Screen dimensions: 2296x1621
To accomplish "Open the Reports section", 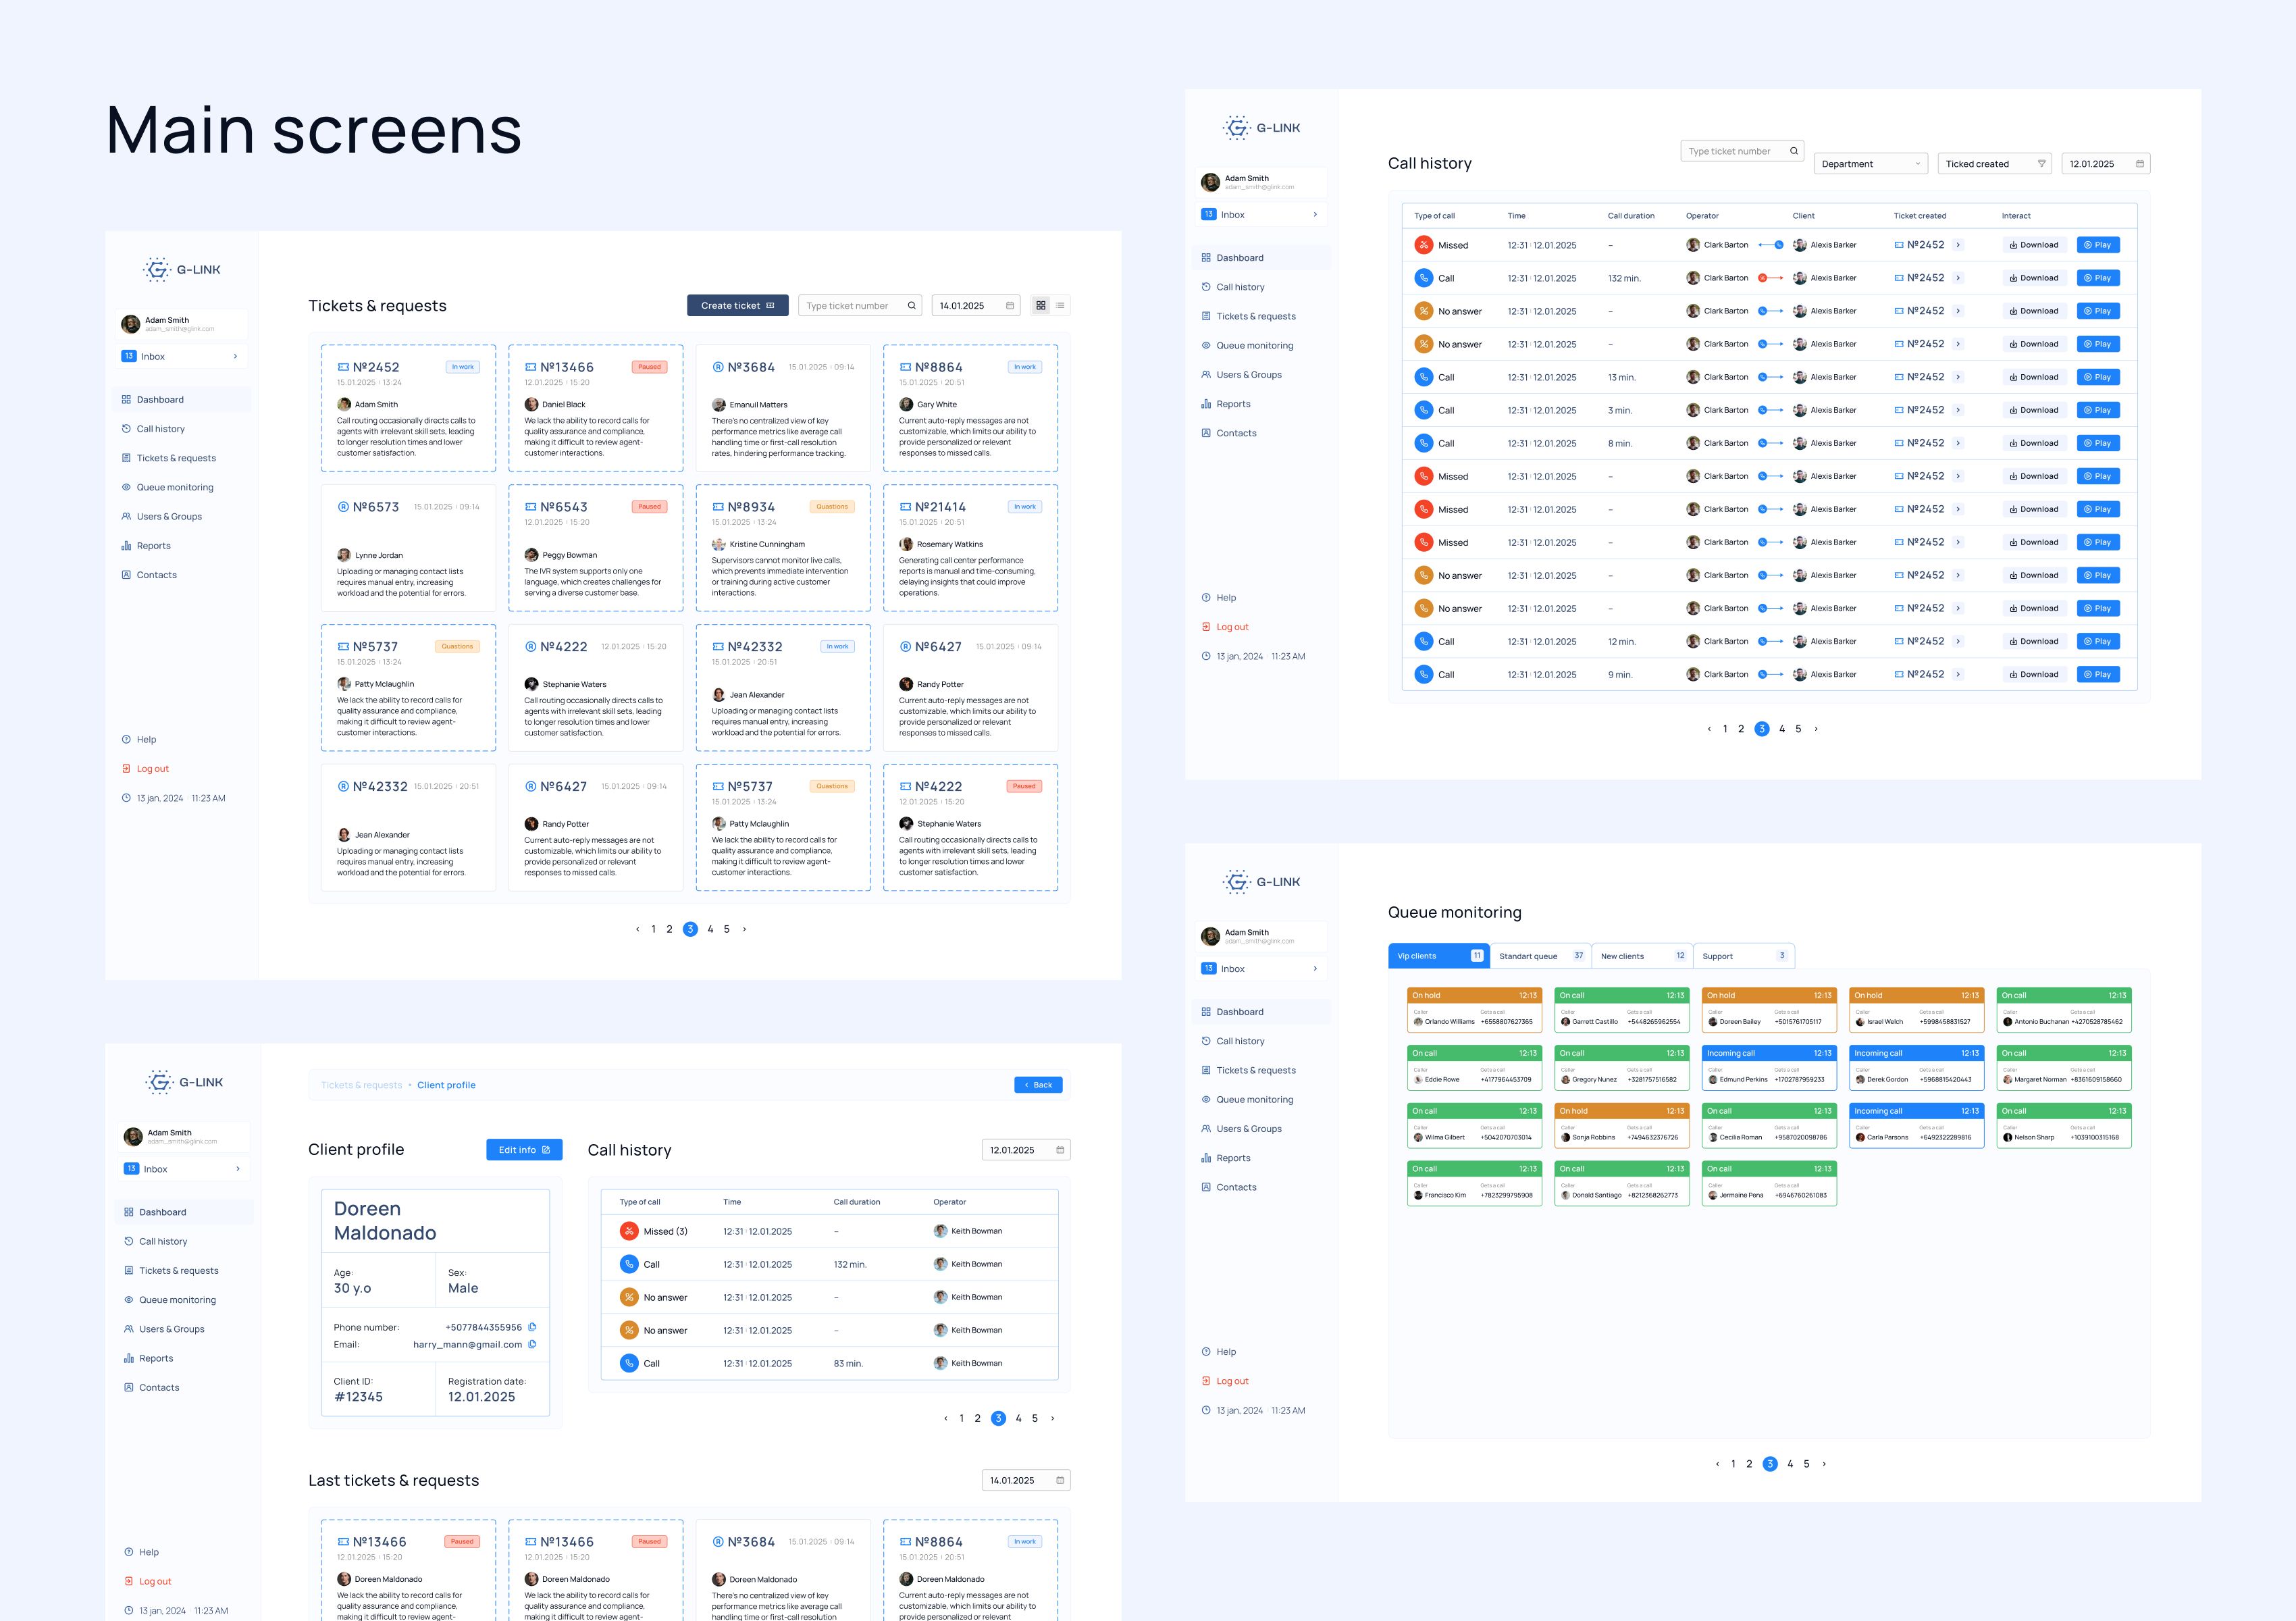I will (154, 545).
